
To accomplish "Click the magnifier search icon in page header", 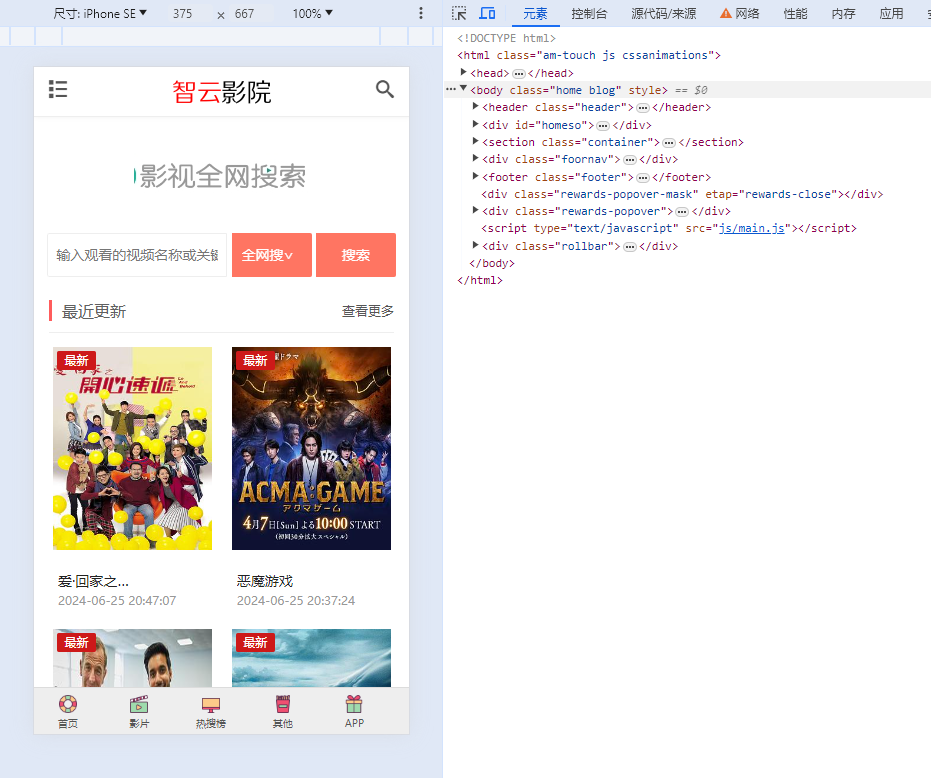I will tap(385, 89).
